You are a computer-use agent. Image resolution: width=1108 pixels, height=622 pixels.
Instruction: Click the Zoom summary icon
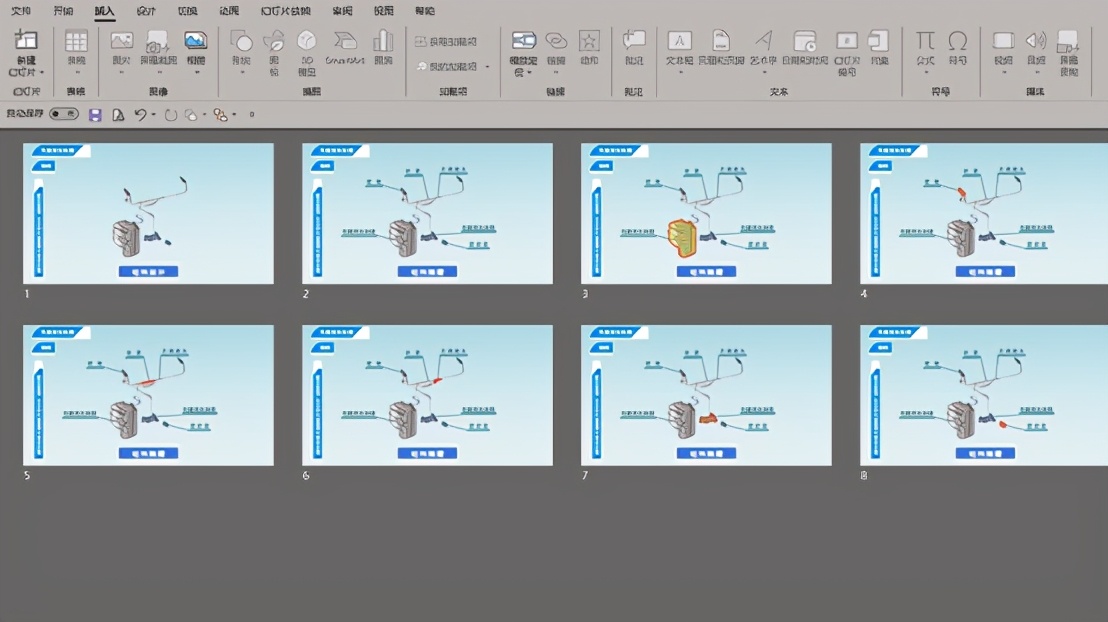pos(524,40)
